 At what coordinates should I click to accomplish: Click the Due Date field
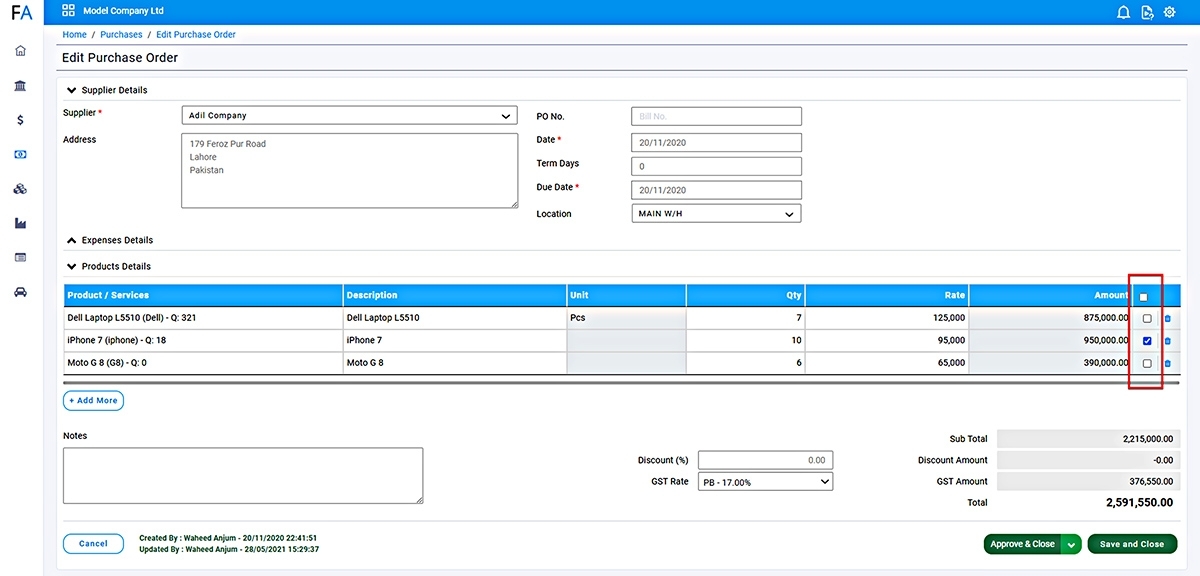(x=716, y=190)
